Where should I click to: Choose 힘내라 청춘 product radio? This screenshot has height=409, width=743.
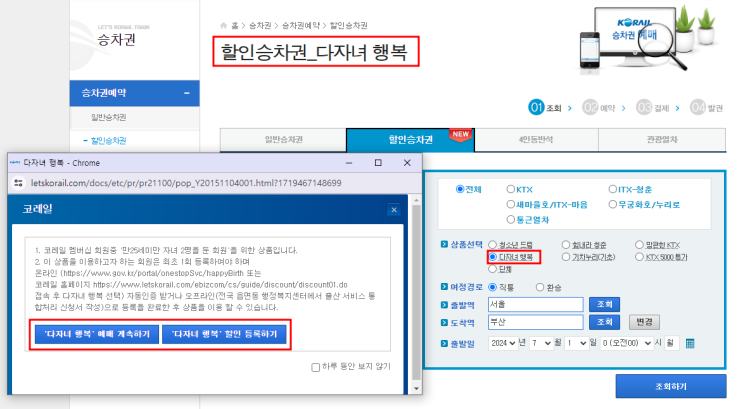click(x=566, y=245)
